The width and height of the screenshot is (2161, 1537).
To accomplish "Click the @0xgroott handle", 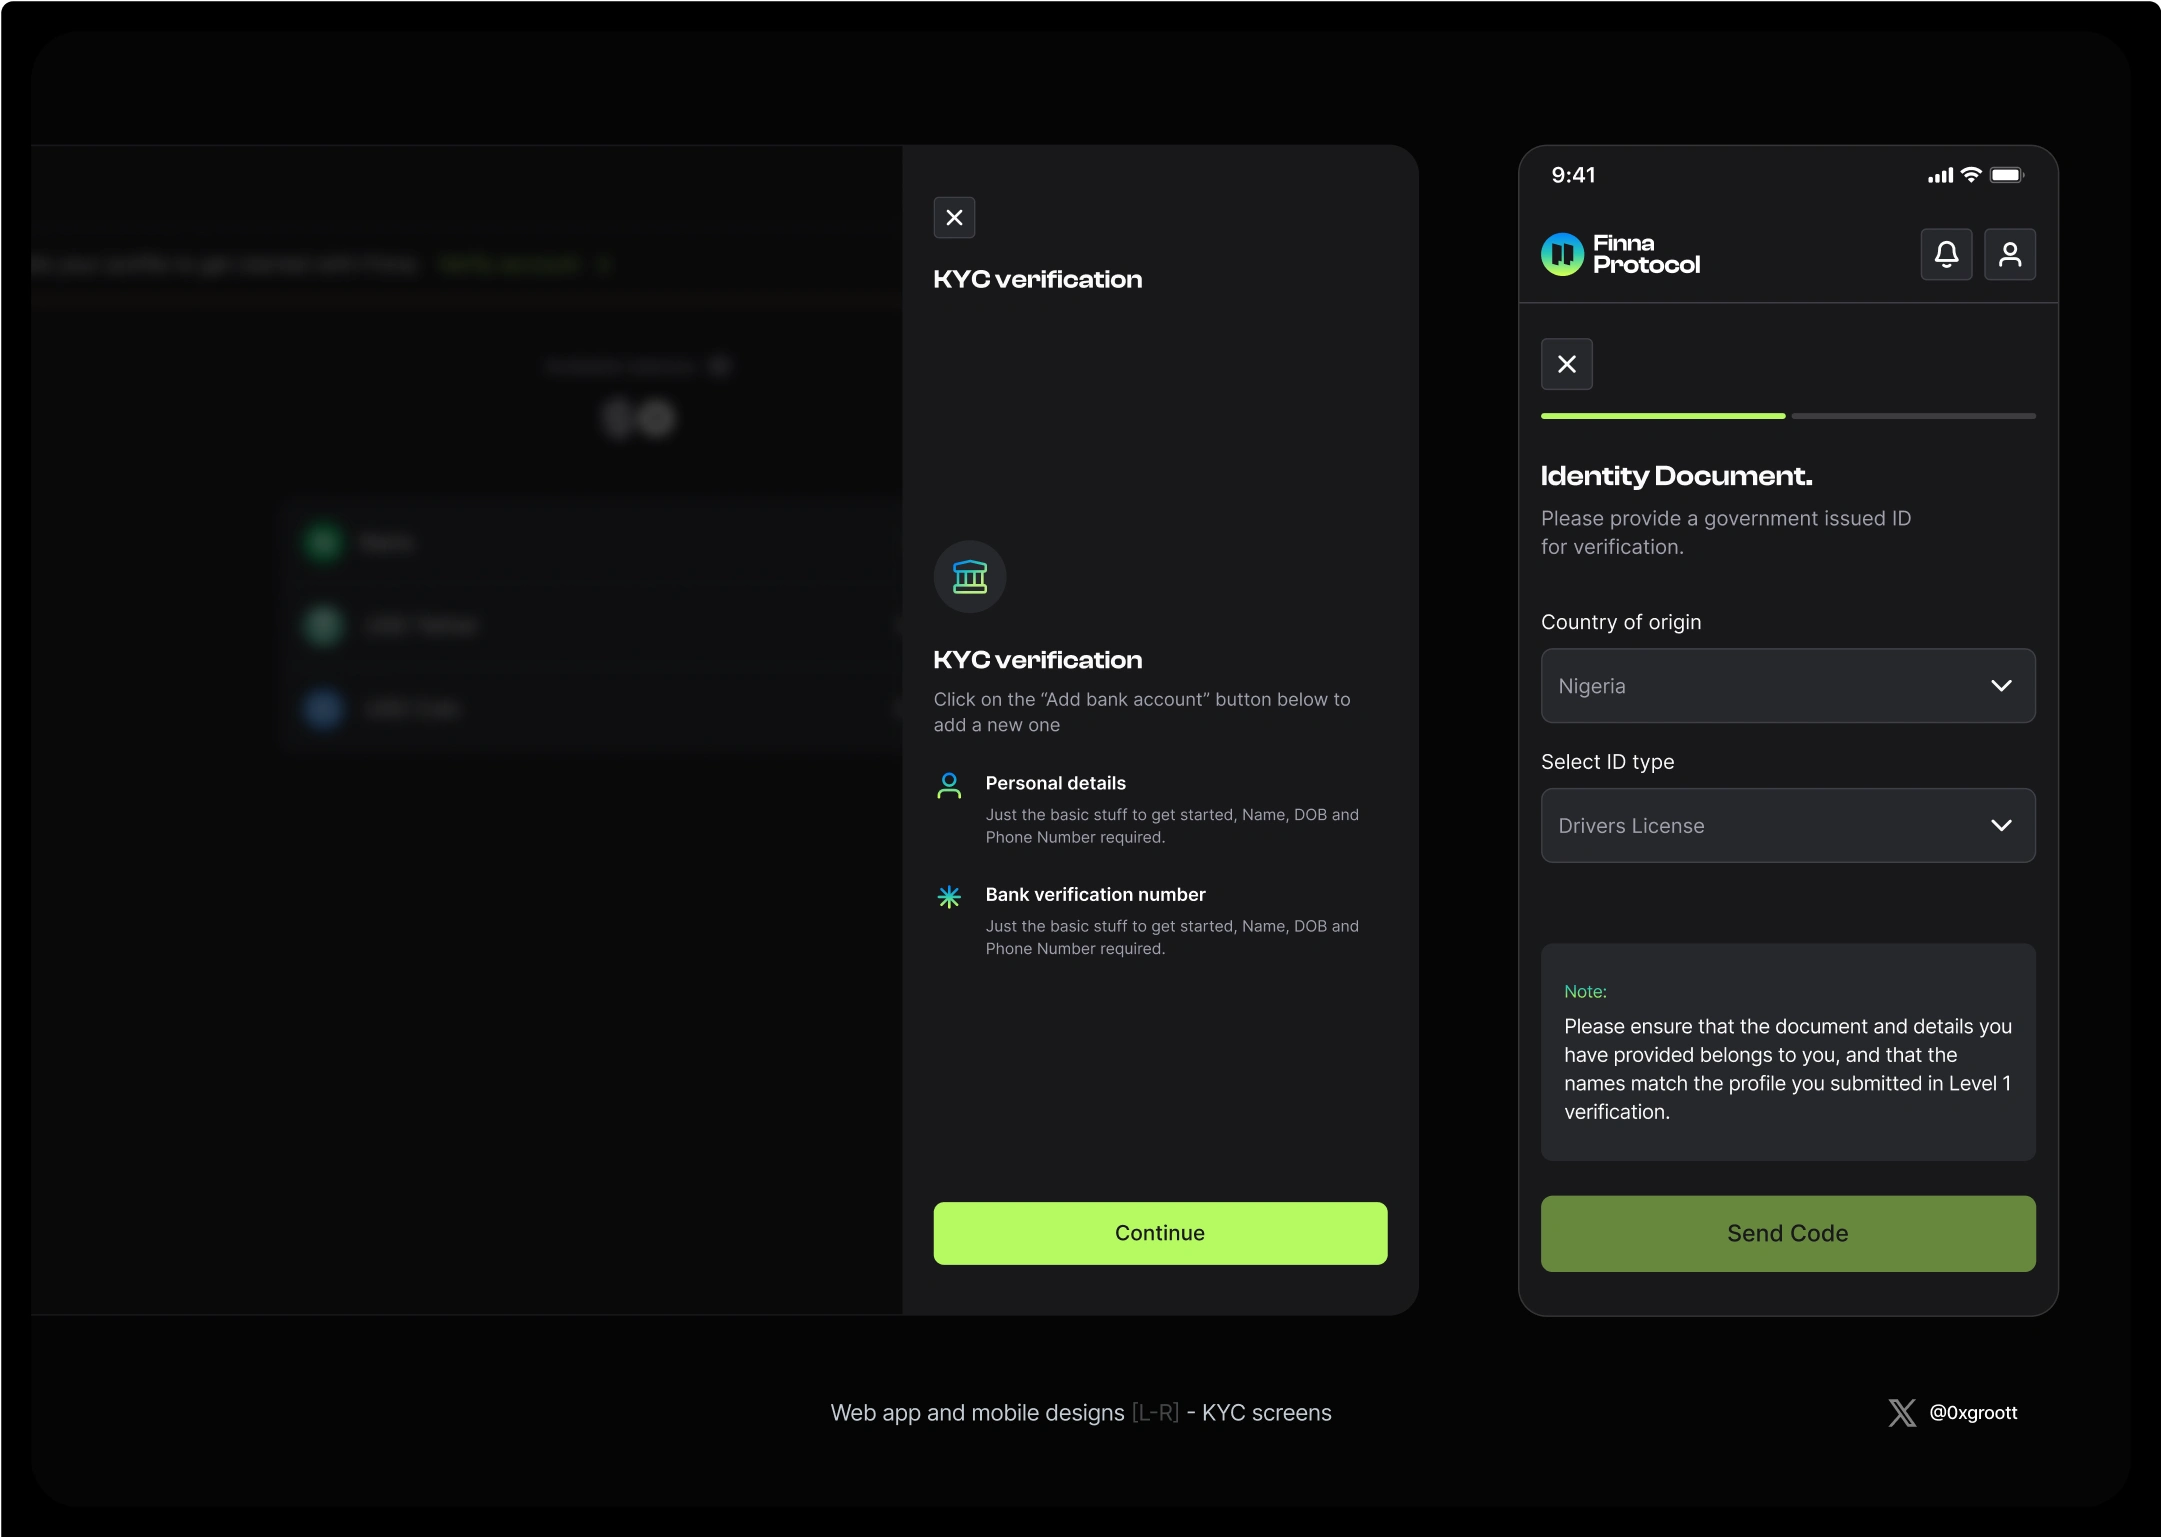I will [1971, 1413].
